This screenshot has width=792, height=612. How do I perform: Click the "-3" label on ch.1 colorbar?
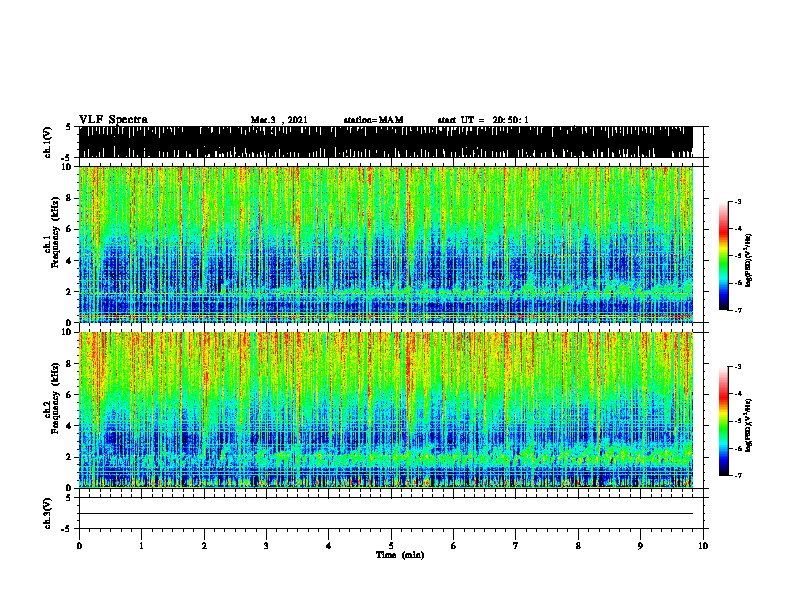tap(737, 201)
